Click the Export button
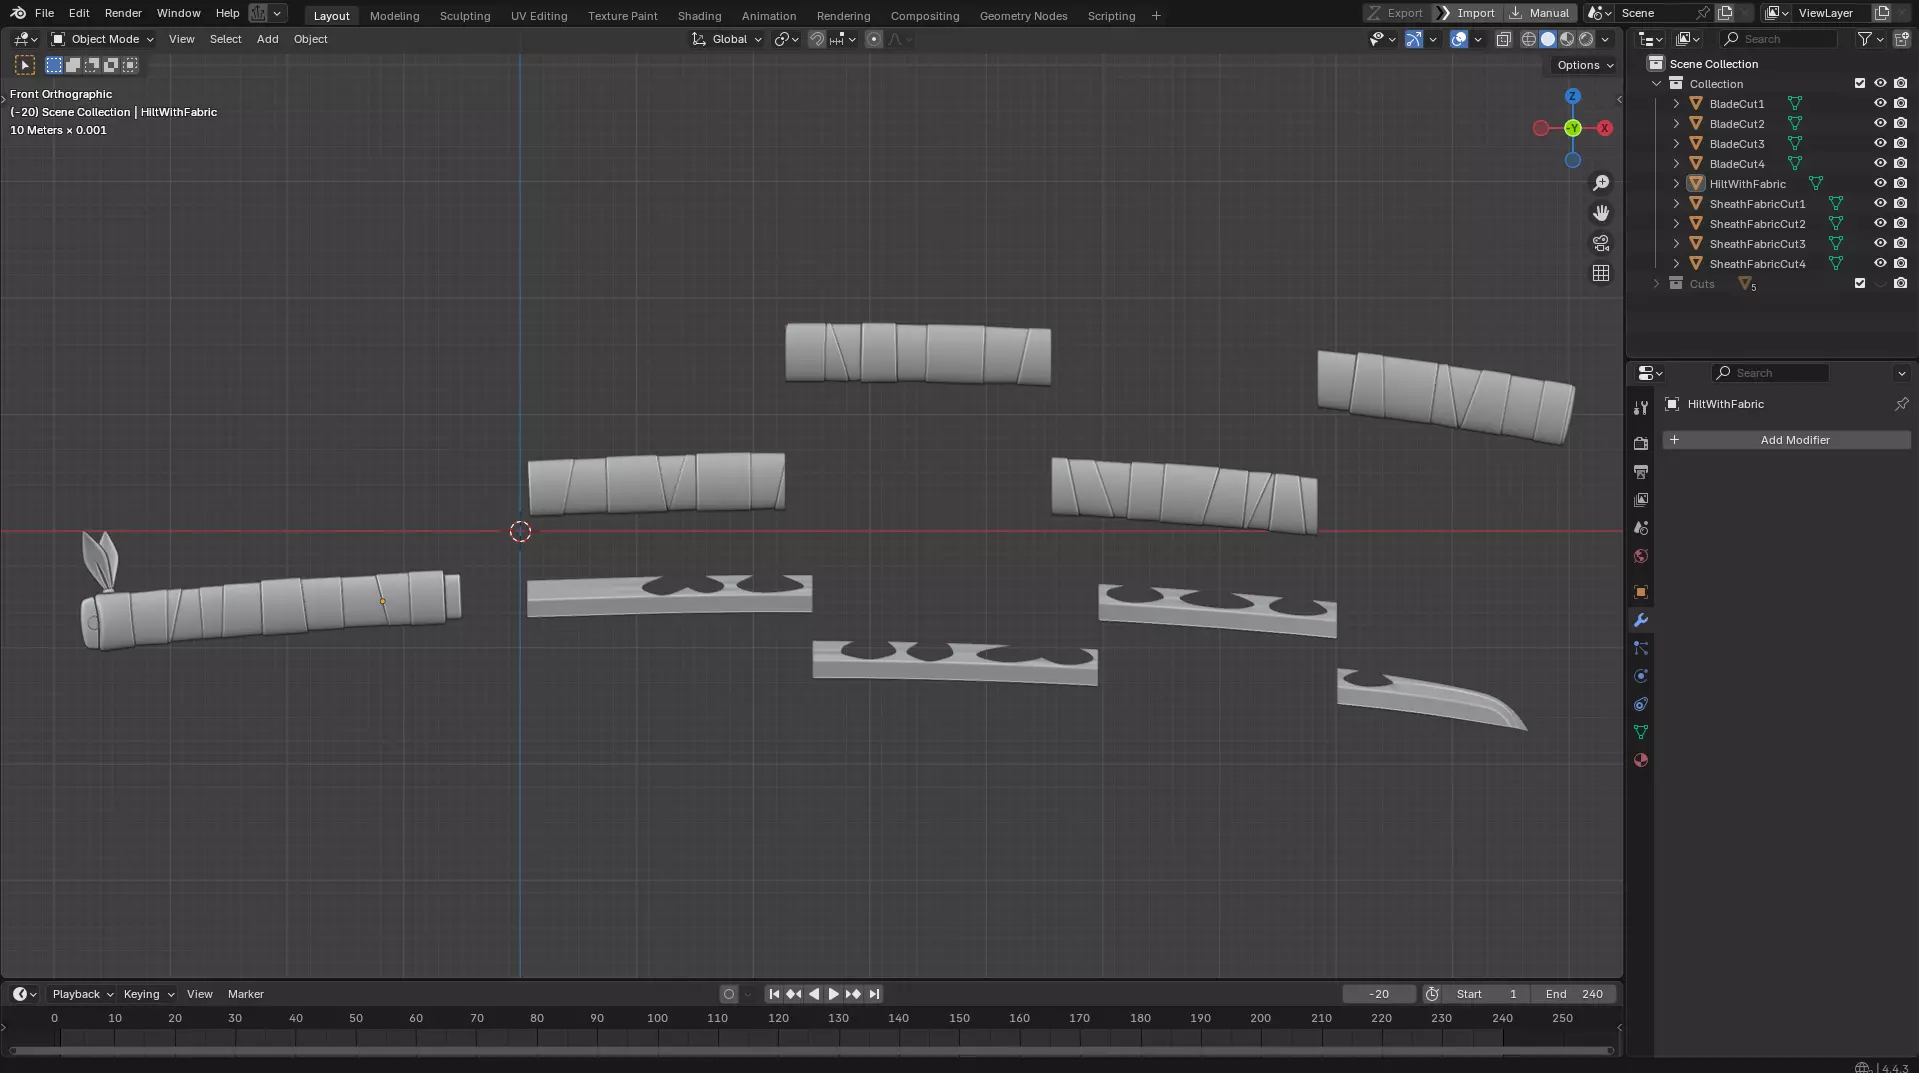This screenshot has height=1073, width=1919. point(1395,13)
